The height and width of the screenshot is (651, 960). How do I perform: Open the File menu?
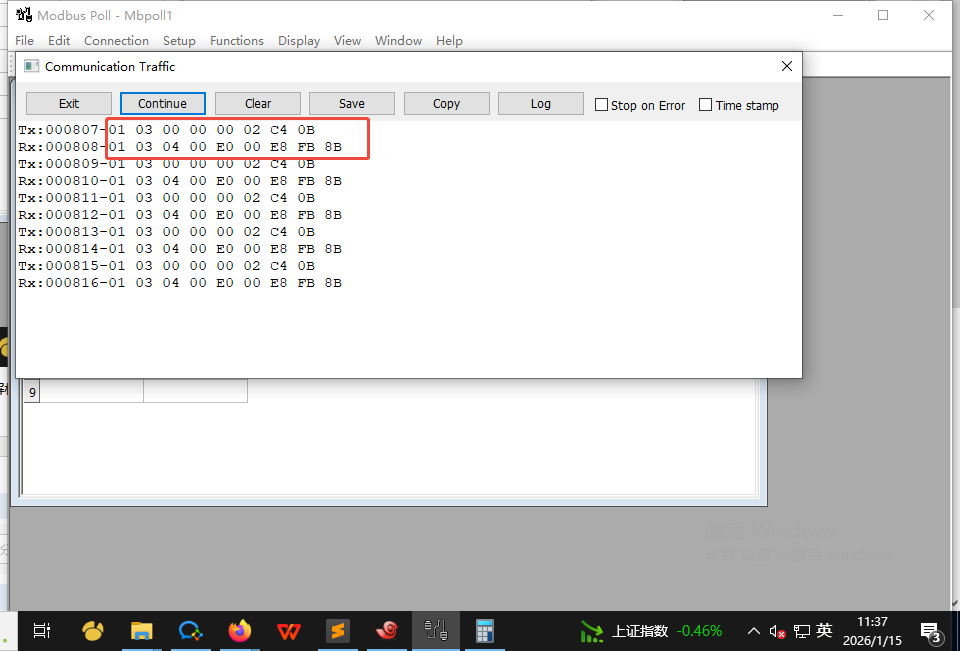click(x=24, y=40)
